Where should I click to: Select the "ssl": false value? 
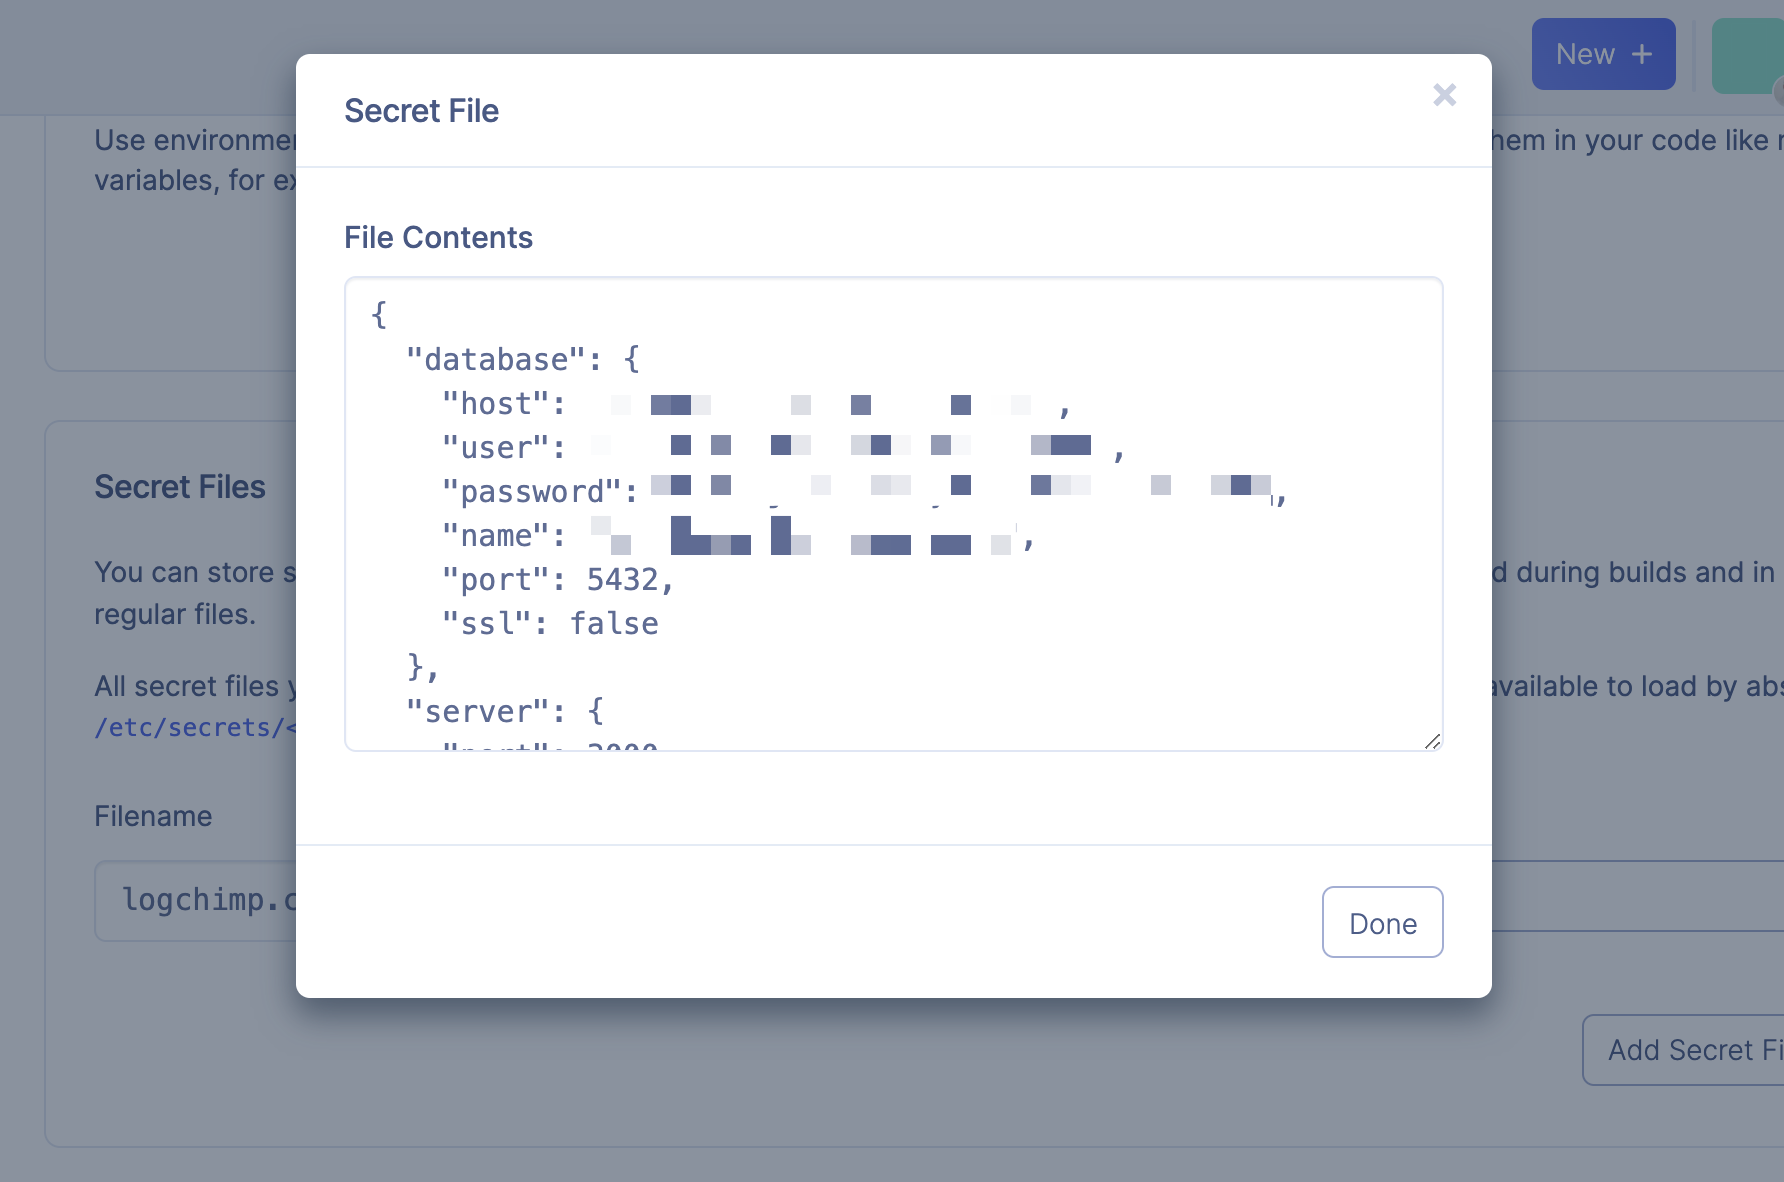click(549, 622)
